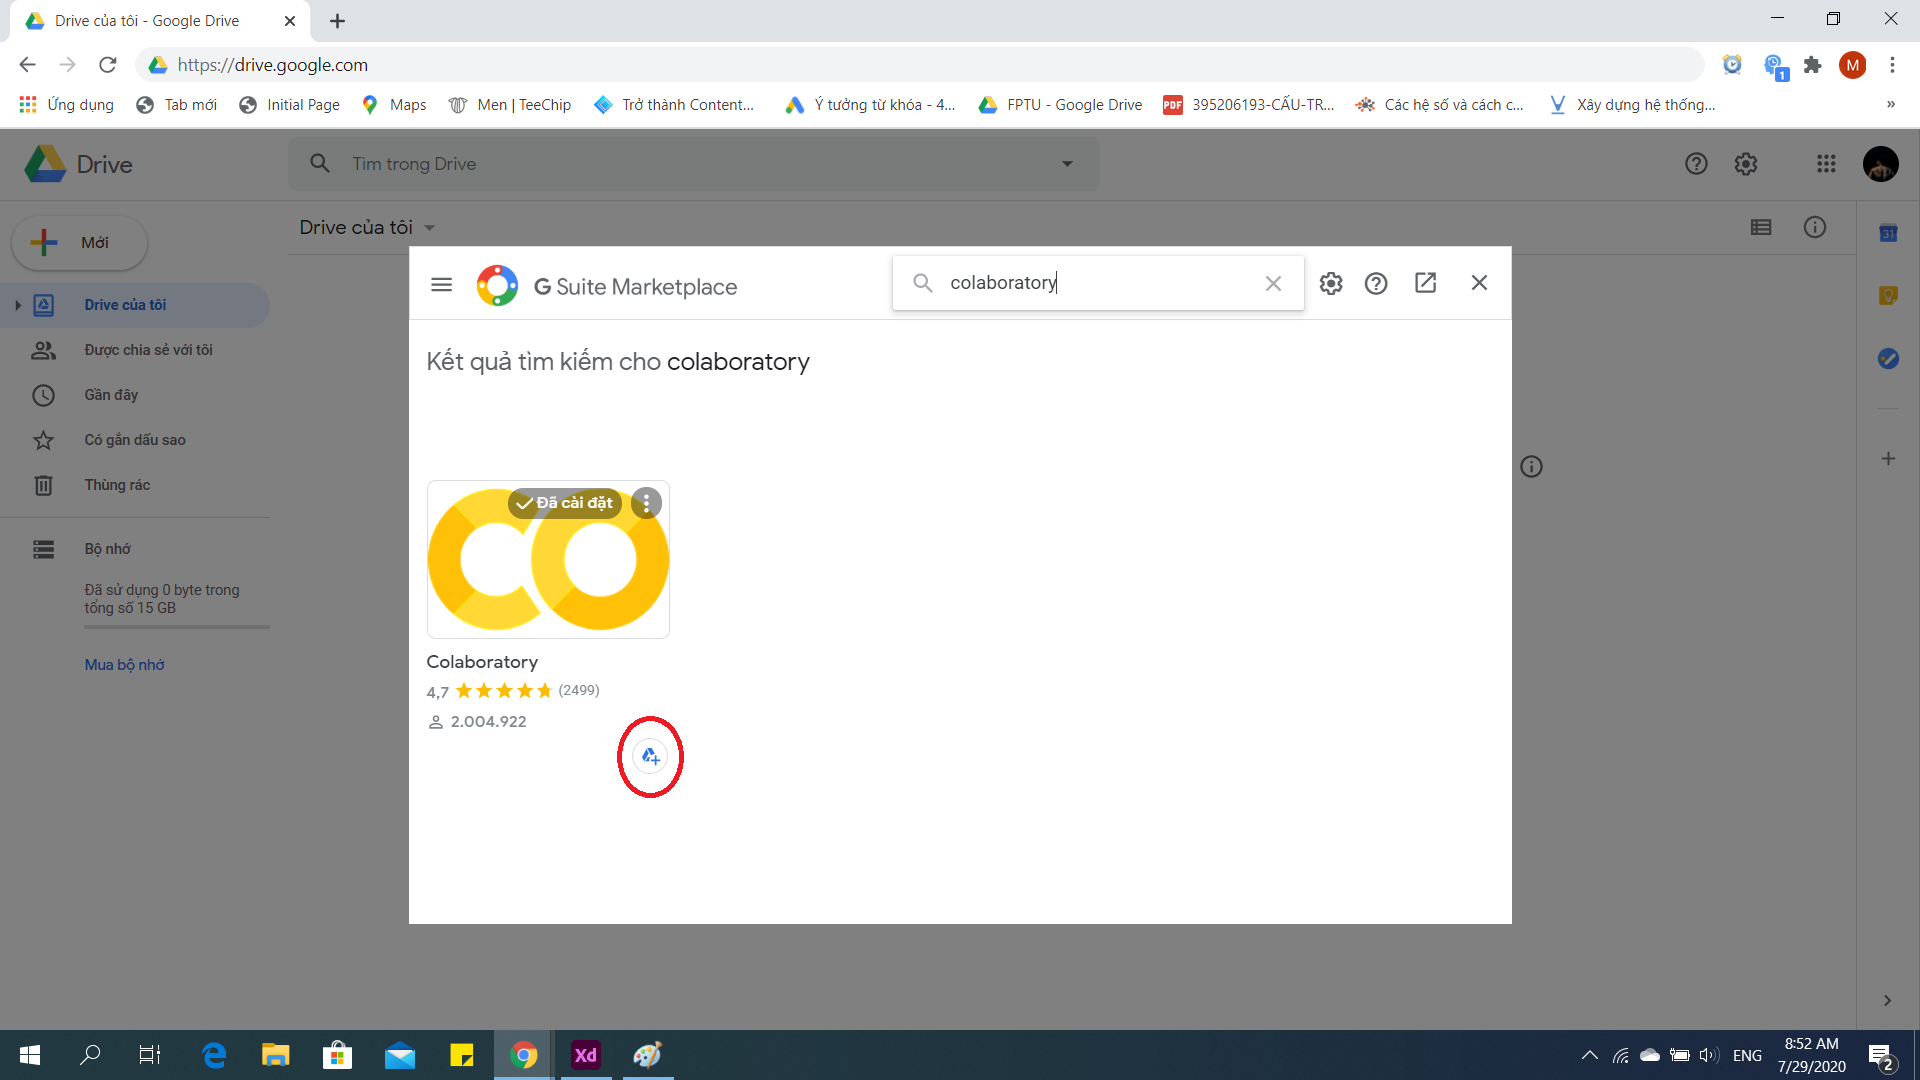Viewport: 1920px width, 1080px height.
Task: Open Có gắn dấu sao starred
Action: tap(135, 440)
